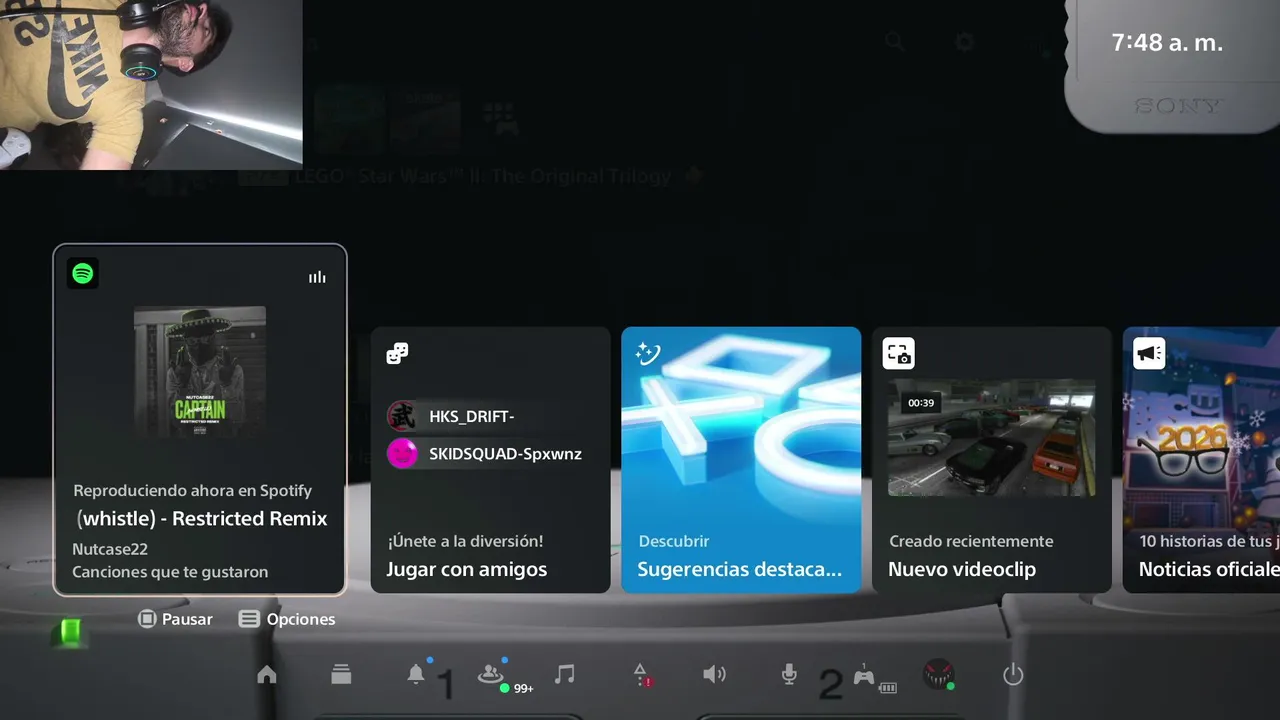1280x720 pixels.
Task: Open Game Base friends icon
Action: pyautogui.click(x=490, y=675)
